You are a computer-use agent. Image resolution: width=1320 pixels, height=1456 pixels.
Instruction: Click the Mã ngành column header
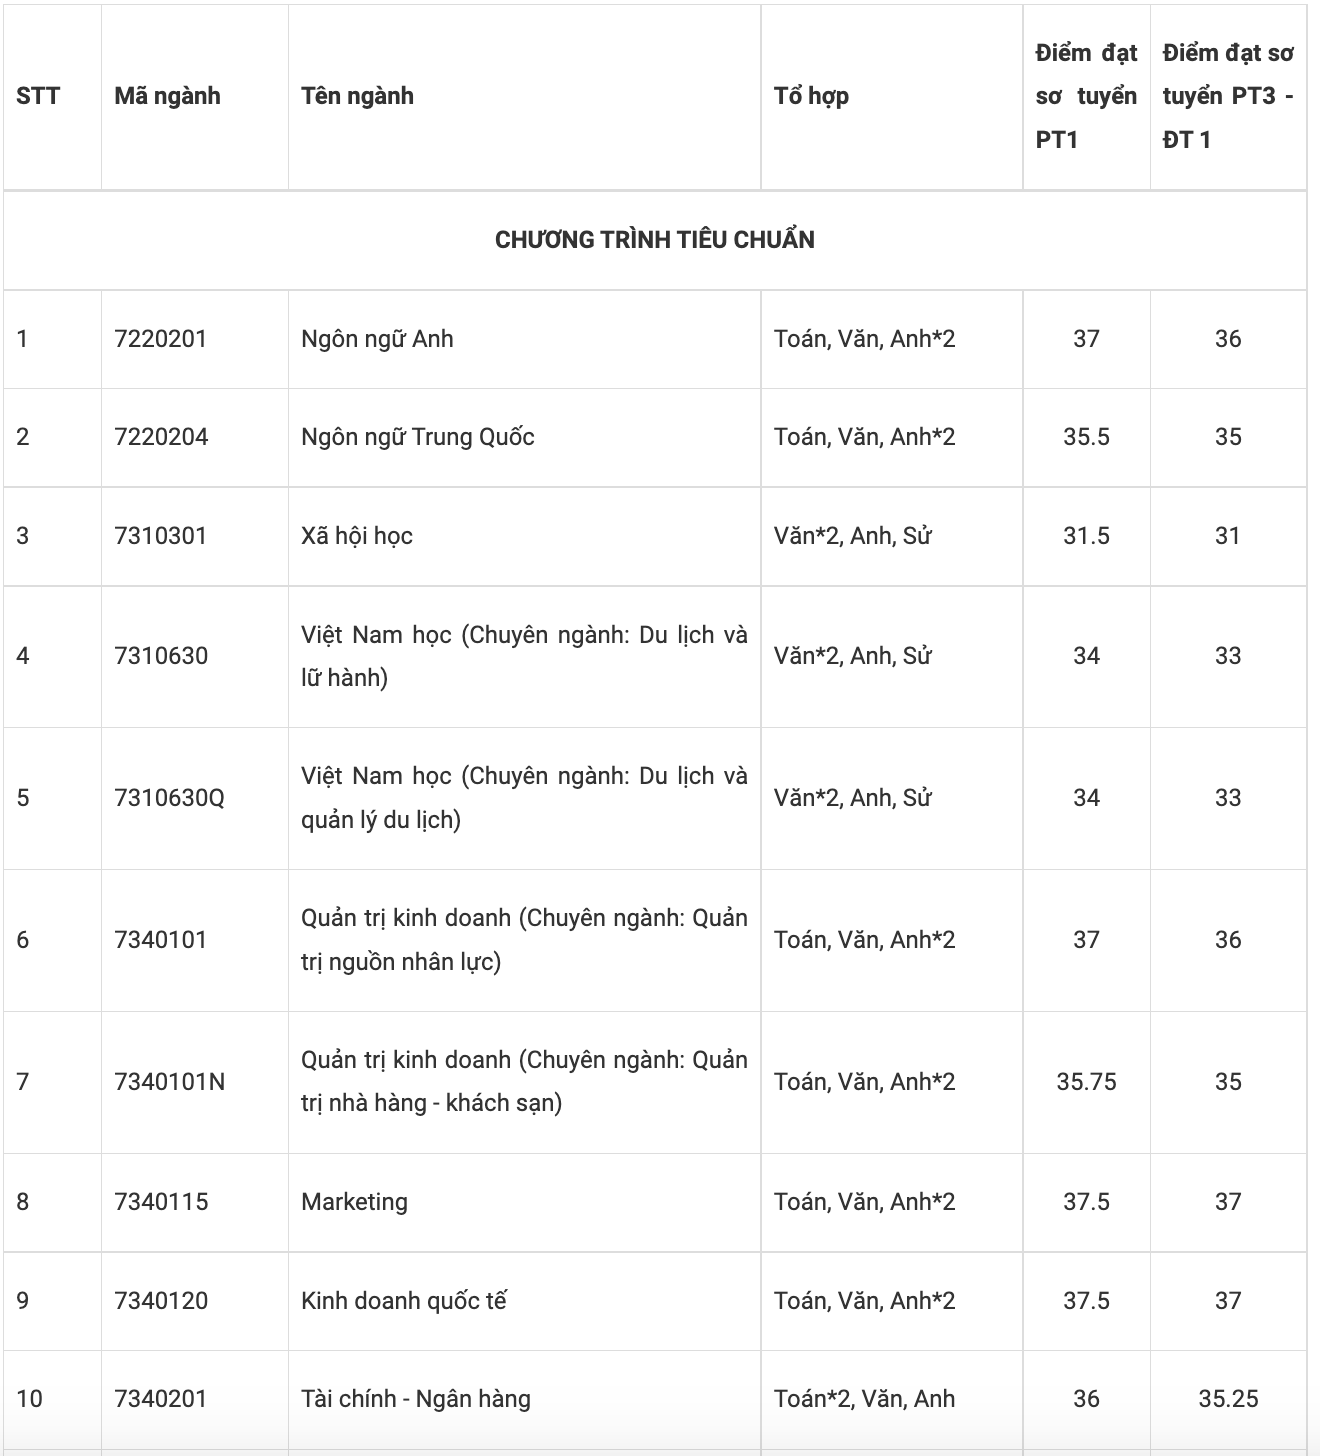tap(167, 96)
